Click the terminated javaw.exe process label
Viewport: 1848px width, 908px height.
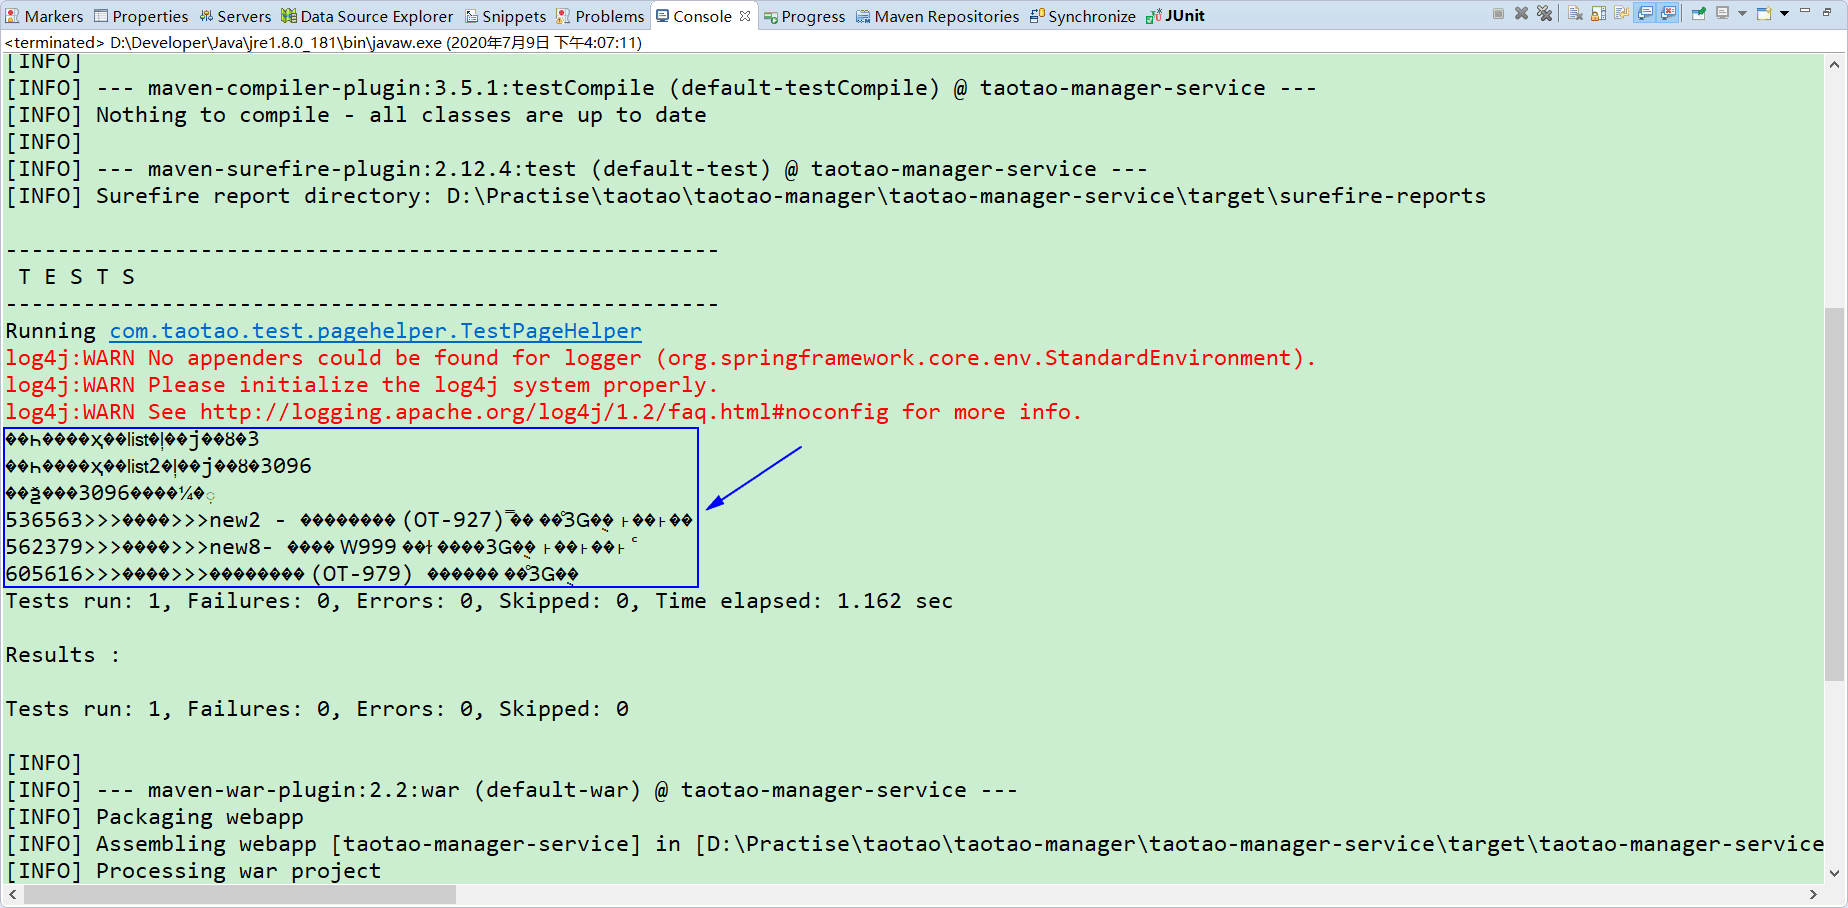coord(323,42)
